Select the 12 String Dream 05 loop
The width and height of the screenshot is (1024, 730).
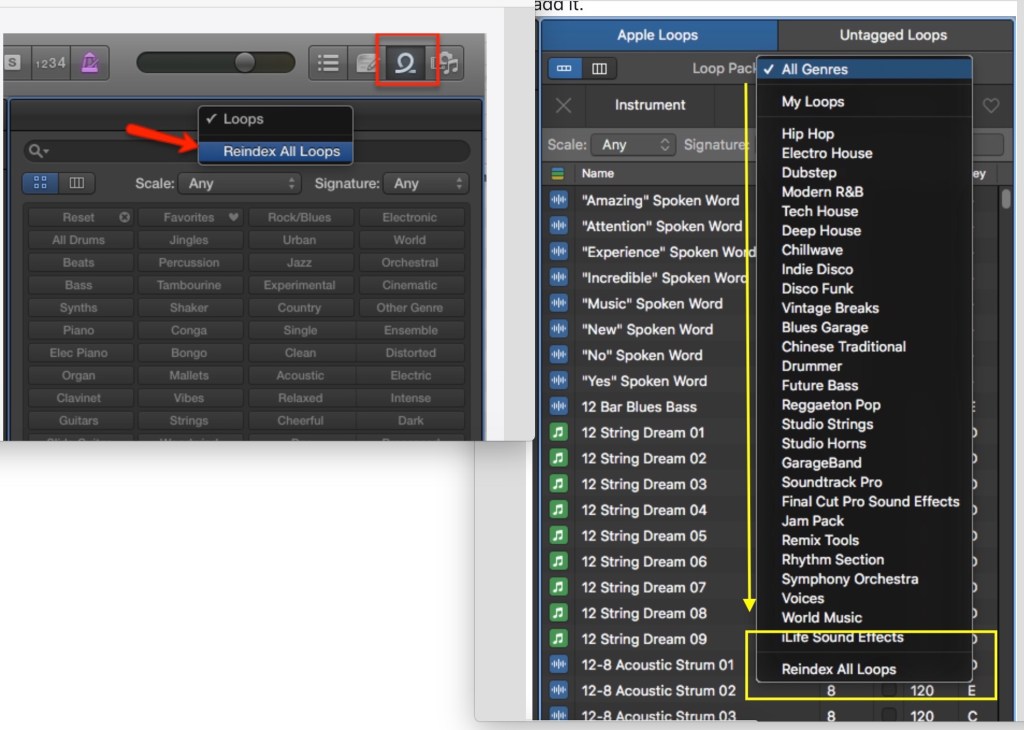pos(645,535)
